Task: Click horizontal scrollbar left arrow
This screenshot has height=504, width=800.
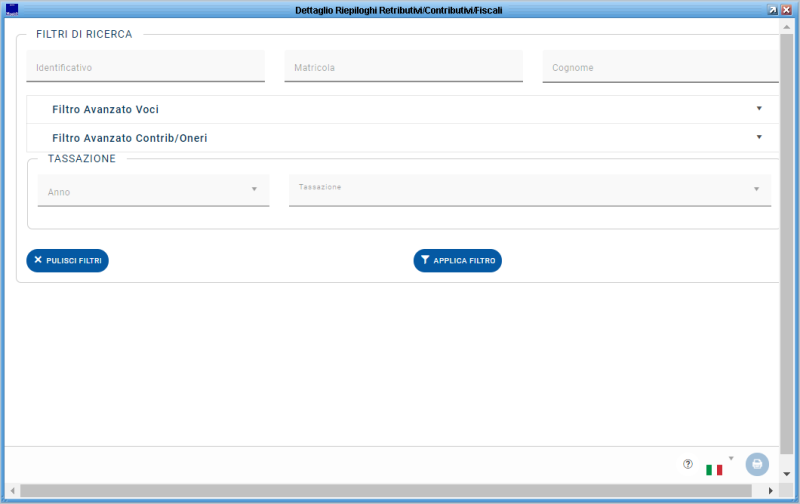Action: click(x=12, y=491)
